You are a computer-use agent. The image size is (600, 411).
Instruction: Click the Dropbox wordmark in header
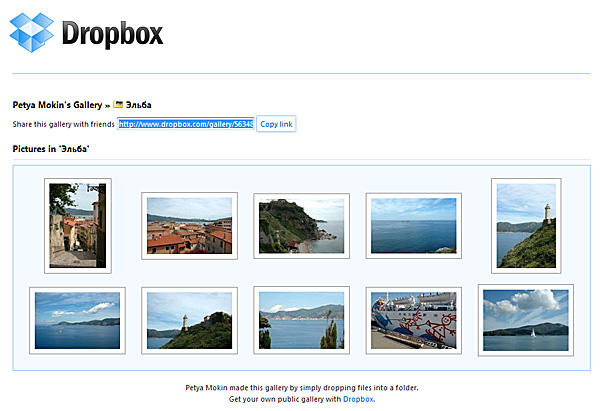click(112, 35)
